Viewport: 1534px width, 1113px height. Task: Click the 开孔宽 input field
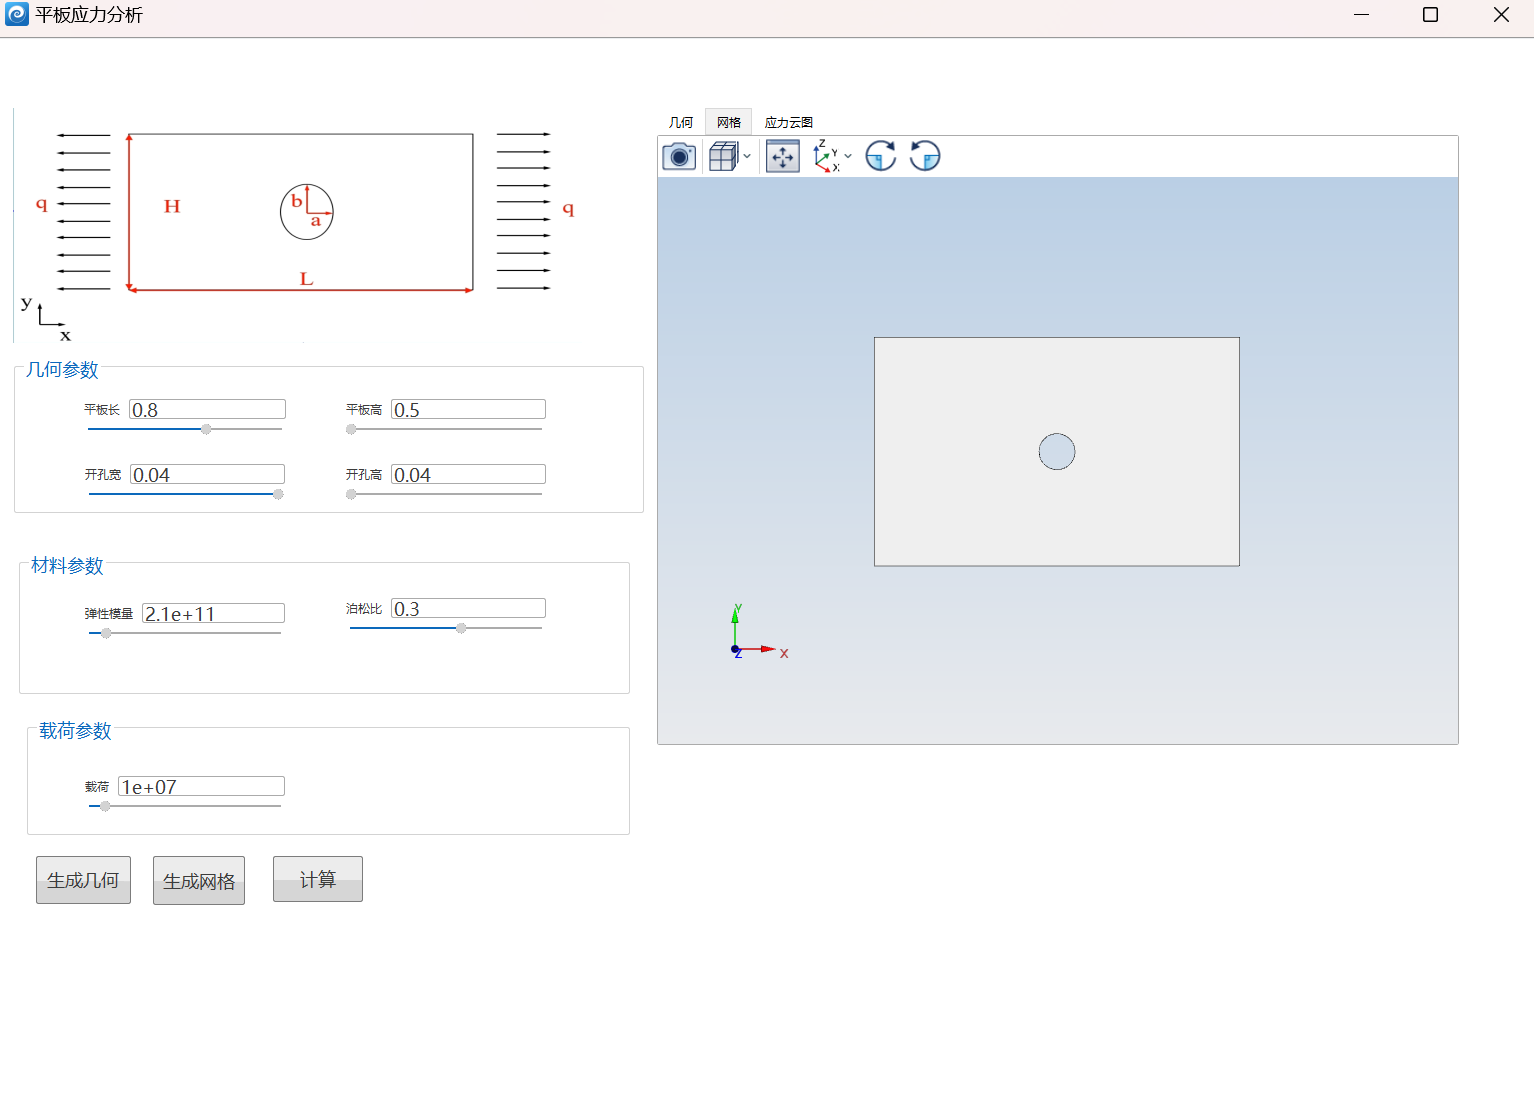pyautogui.click(x=207, y=474)
